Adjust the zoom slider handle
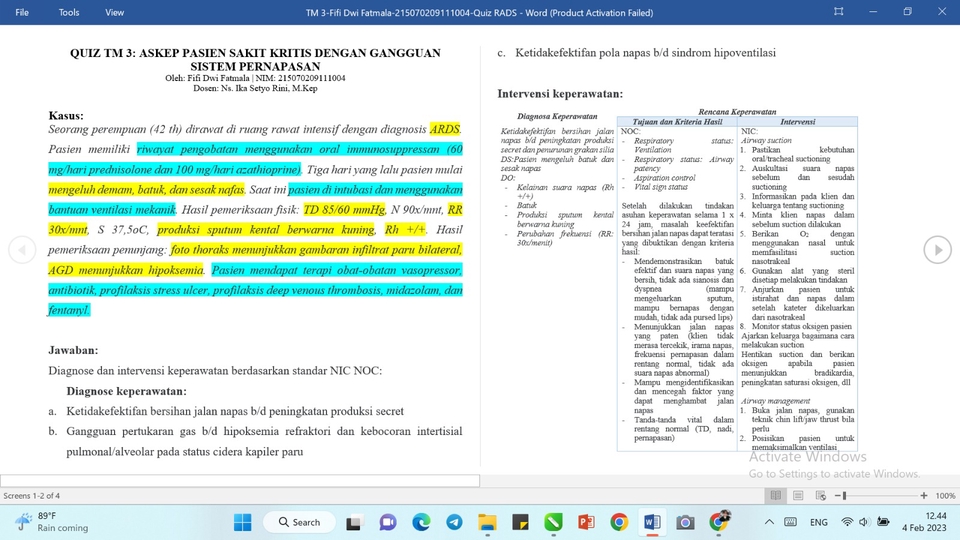The width and height of the screenshot is (960, 540). [844, 495]
